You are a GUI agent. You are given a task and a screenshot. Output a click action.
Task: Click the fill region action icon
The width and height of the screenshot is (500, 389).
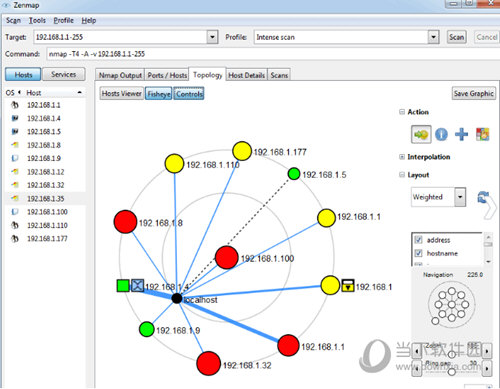[482, 134]
